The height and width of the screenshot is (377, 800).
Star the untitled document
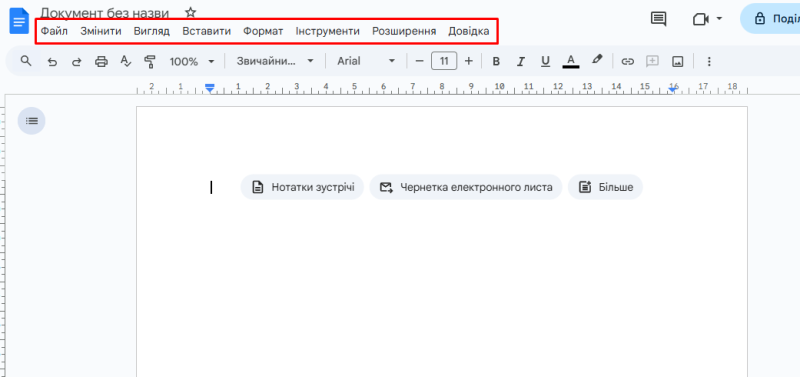pos(190,12)
